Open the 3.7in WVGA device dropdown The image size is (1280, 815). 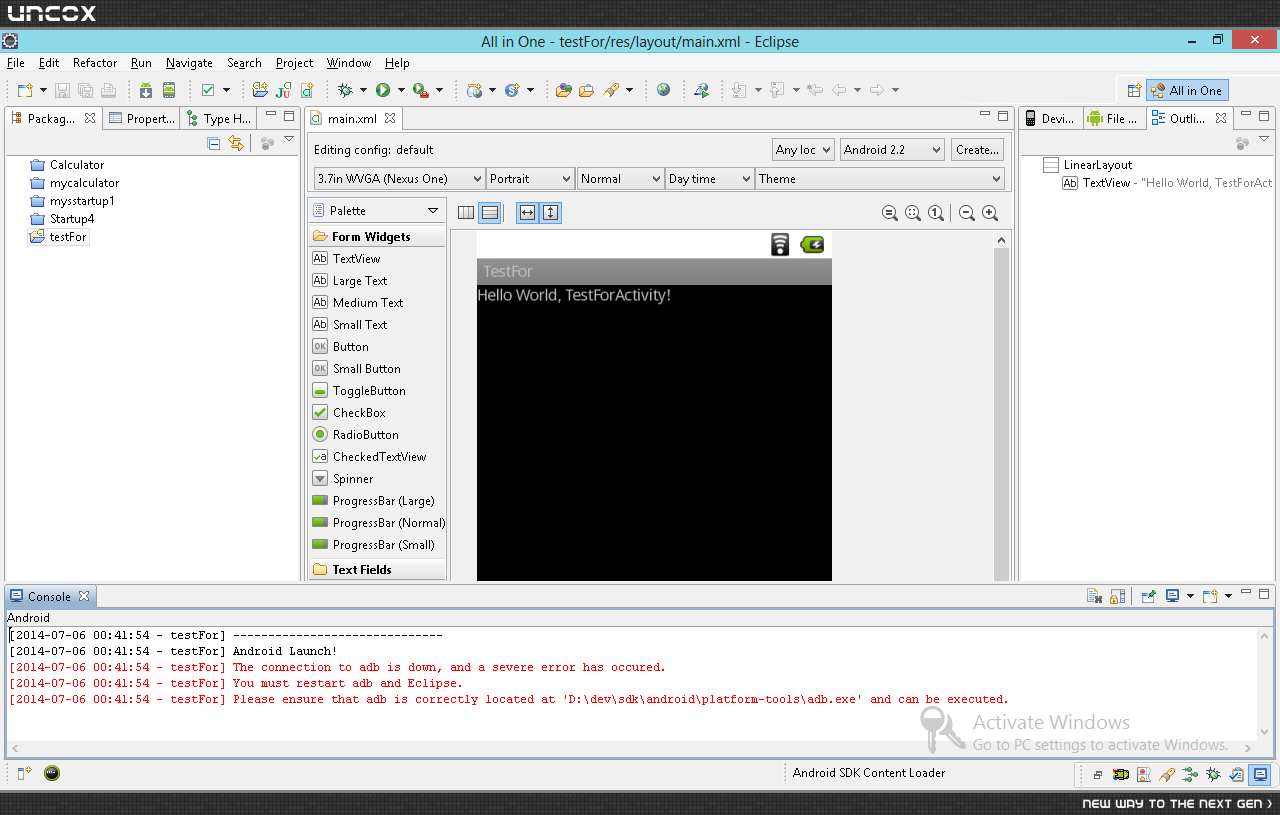click(399, 179)
